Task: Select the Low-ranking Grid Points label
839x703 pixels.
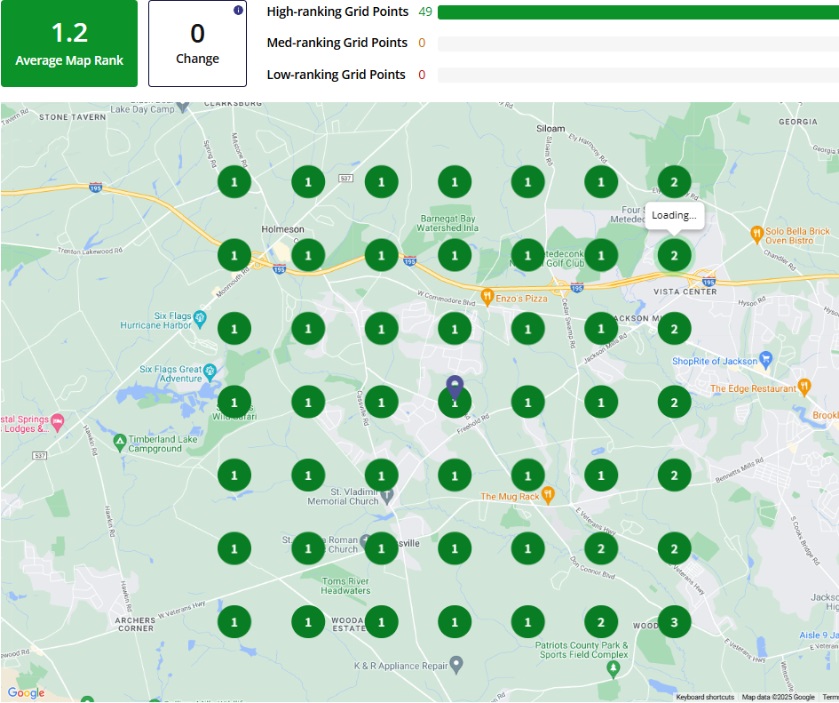Action: [336, 74]
